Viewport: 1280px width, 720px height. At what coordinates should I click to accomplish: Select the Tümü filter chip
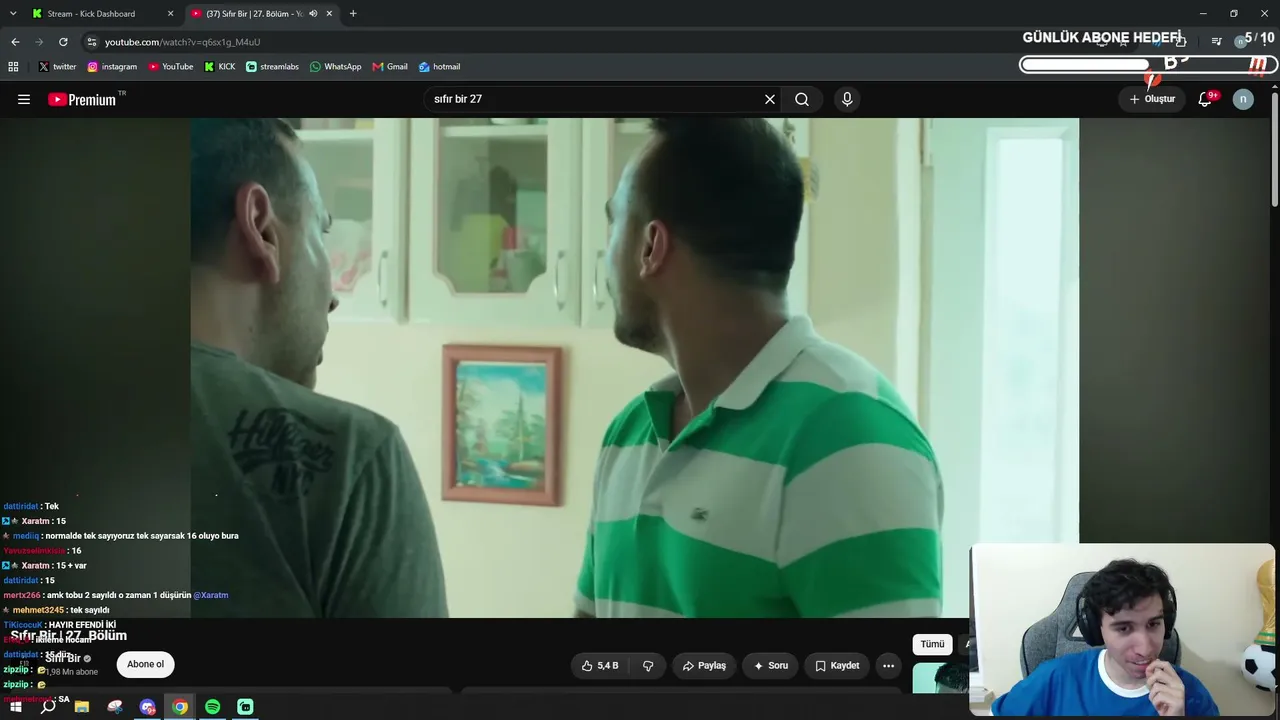pyautogui.click(x=932, y=644)
